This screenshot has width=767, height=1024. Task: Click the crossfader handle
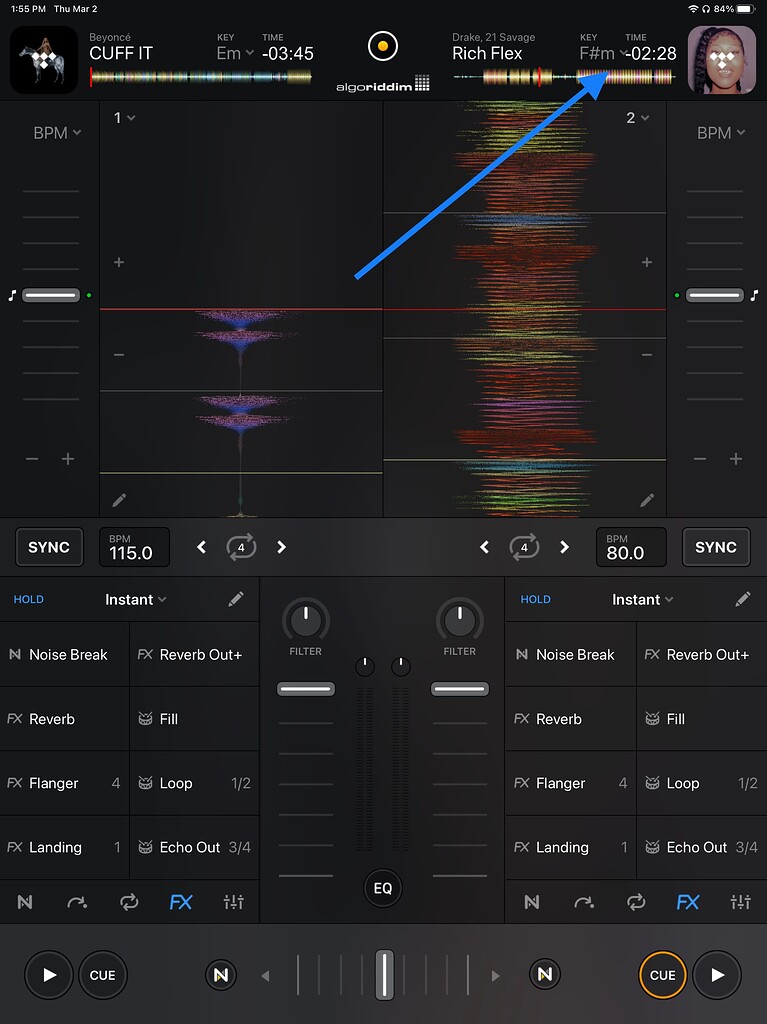(384, 974)
